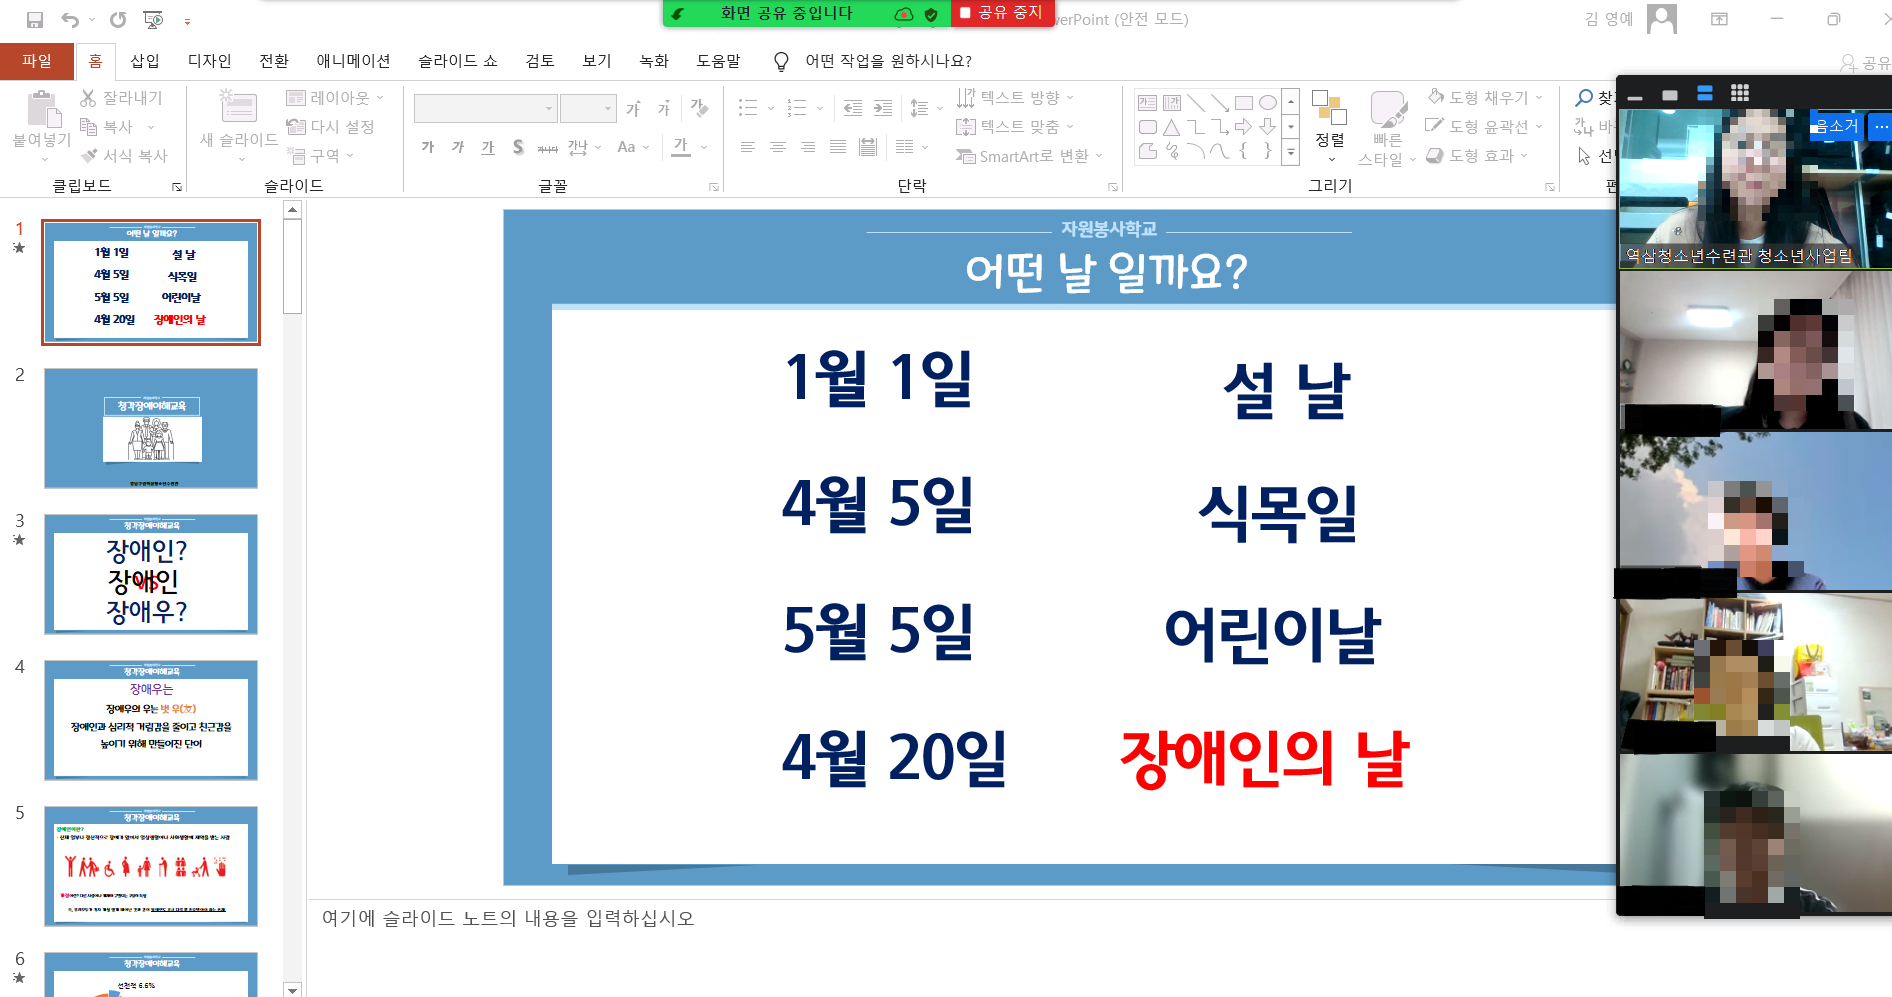Click the increase indent icon
Image resolution: width=1892 pixels, height=997 pixels.
click(883, 108)
